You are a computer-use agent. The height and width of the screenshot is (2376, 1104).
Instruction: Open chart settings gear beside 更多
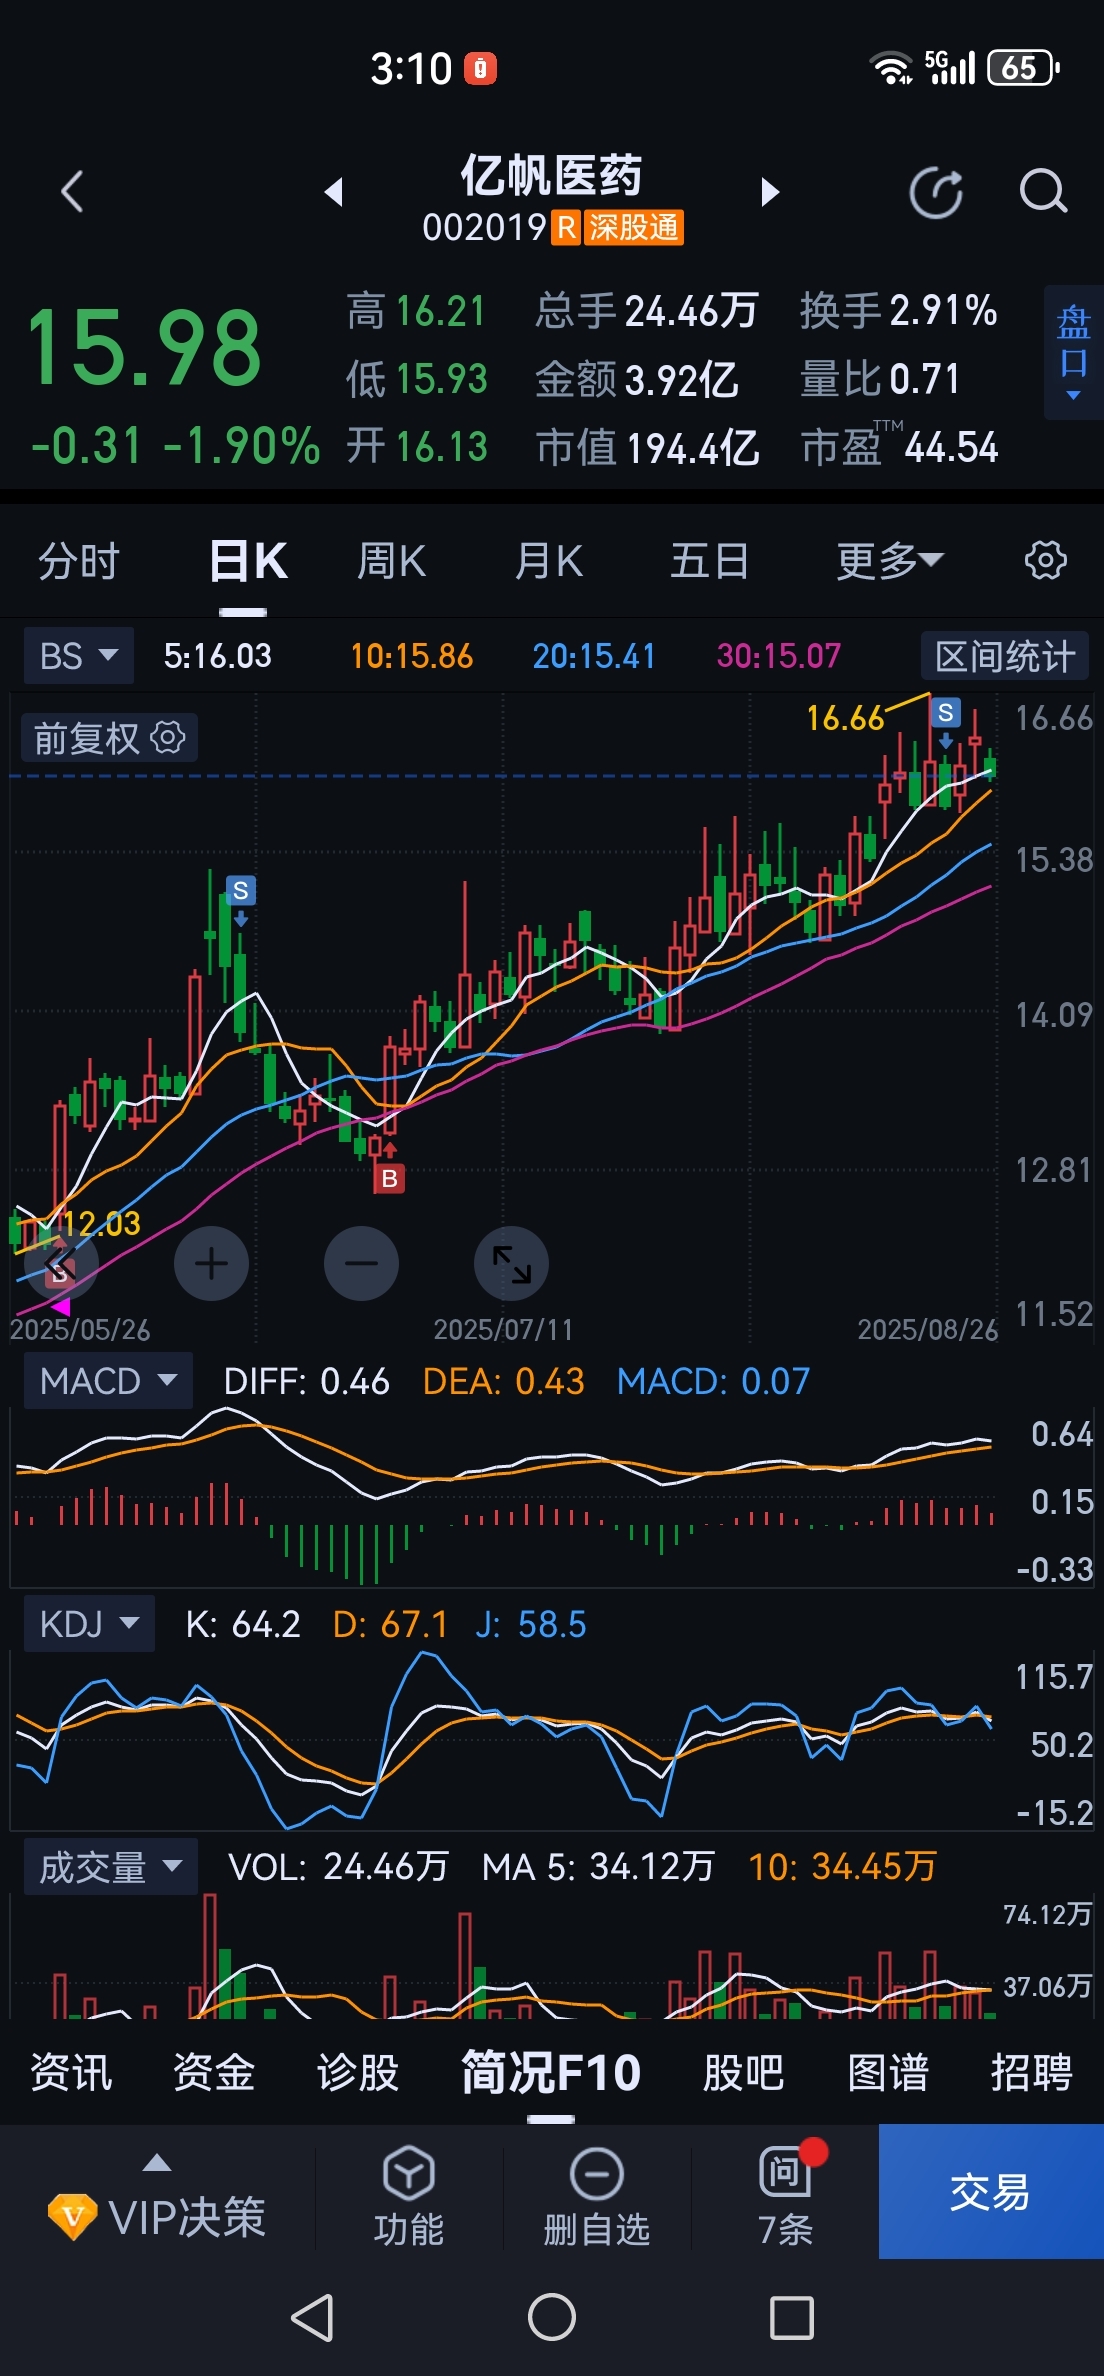tap(1045, 560)
